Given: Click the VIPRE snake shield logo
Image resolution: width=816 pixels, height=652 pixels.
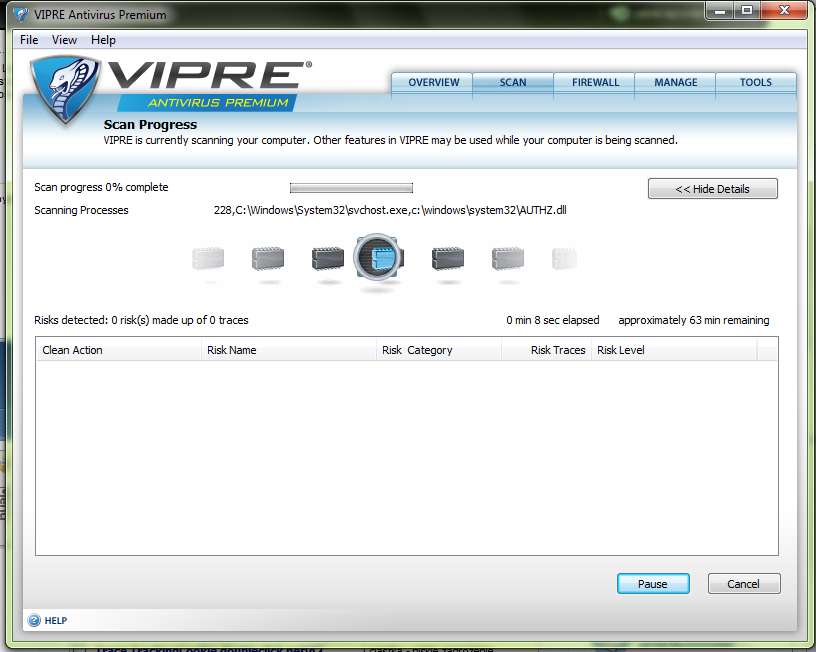Looking at the screenshot, I should click(65, 90).
